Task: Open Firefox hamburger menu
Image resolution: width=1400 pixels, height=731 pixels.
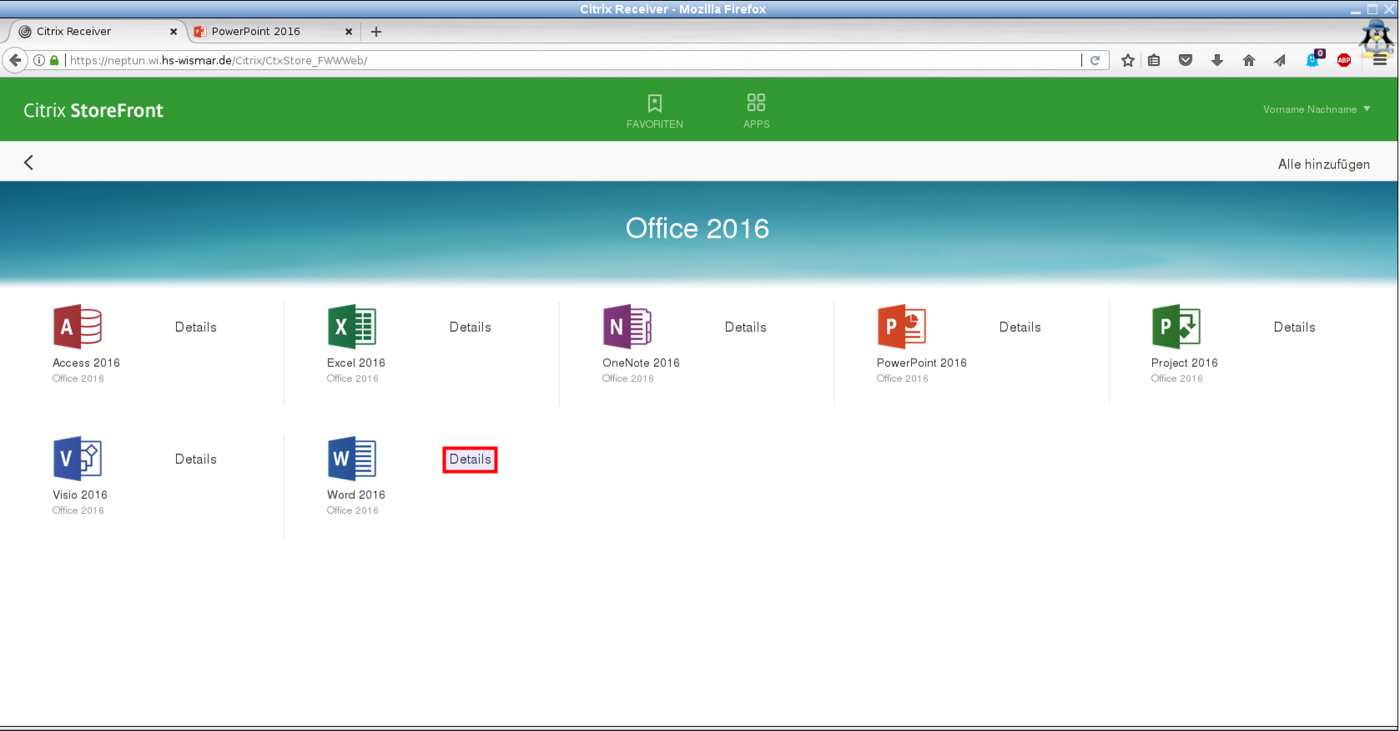Action: pos(1380,60)
